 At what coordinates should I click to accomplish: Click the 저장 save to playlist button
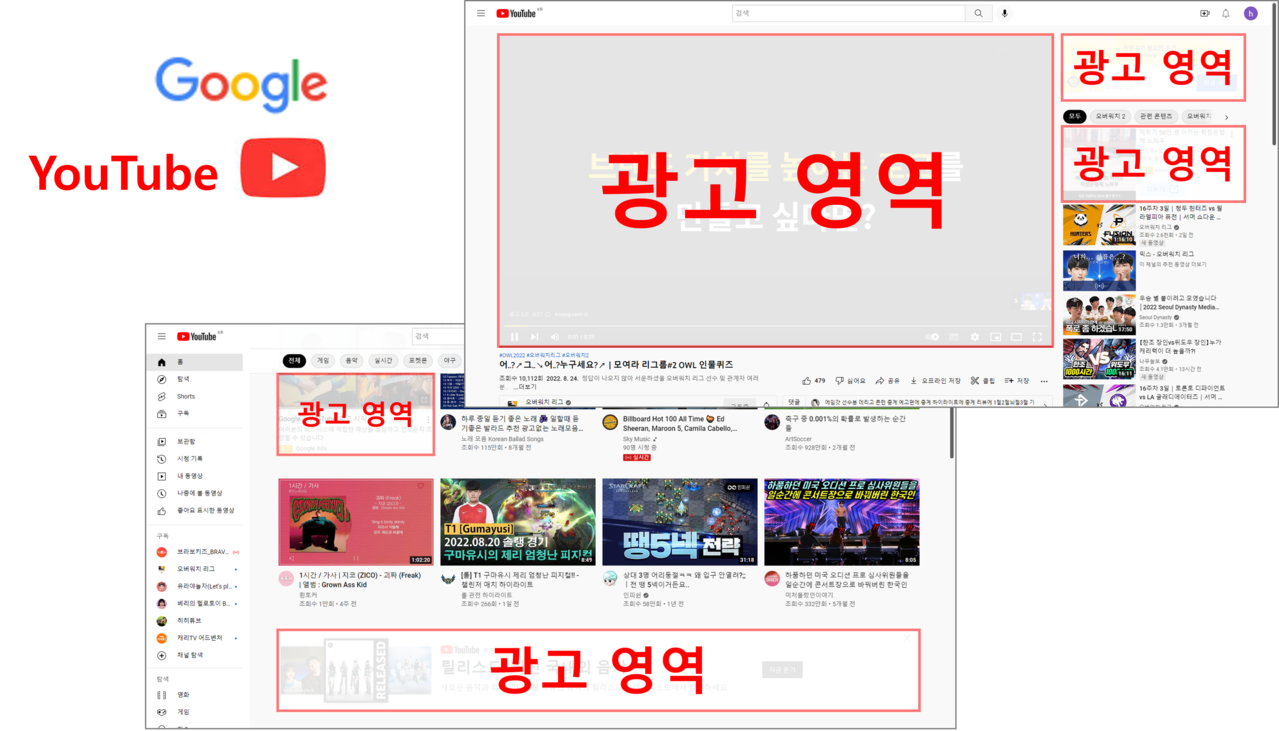click(1017, 381)
